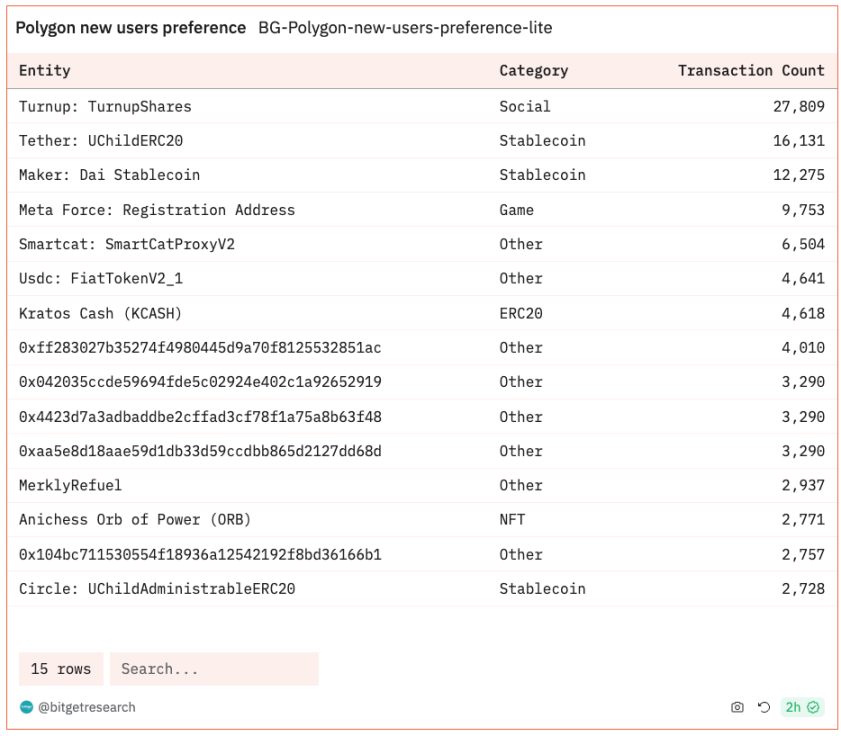Screen dimensions: 841x736
Task: Select the Turnup: TurnupShares entity cell
Action: coord(105,106)
